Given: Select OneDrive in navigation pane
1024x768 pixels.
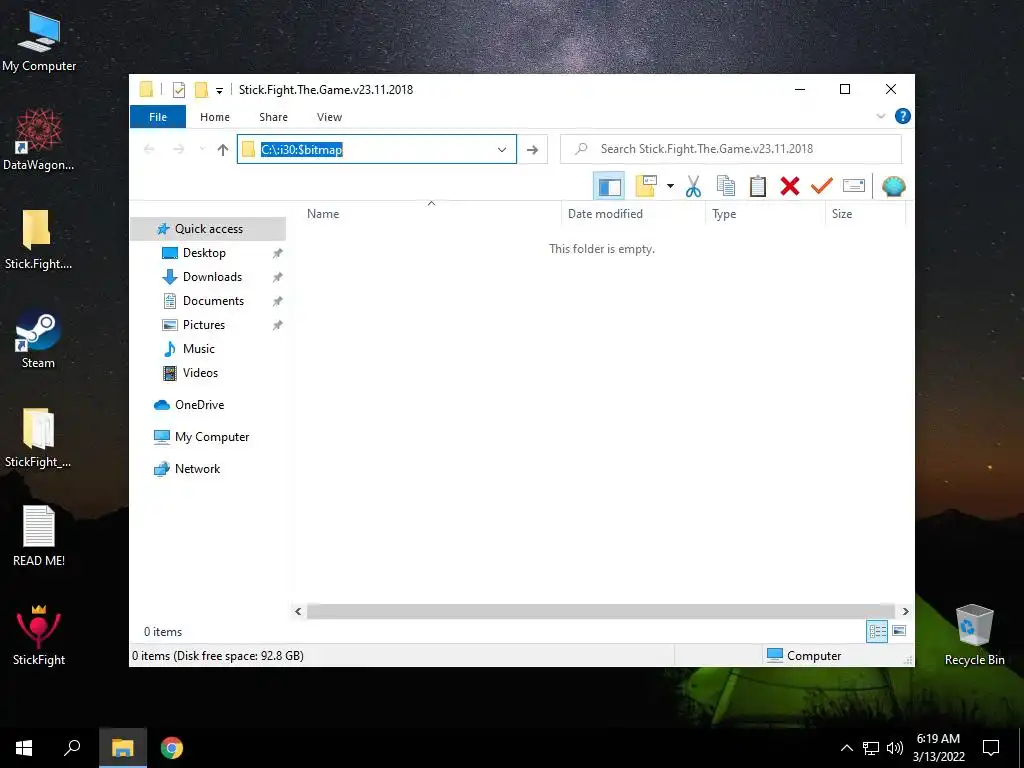Looking at the screenshot, I should pos(199,405).
